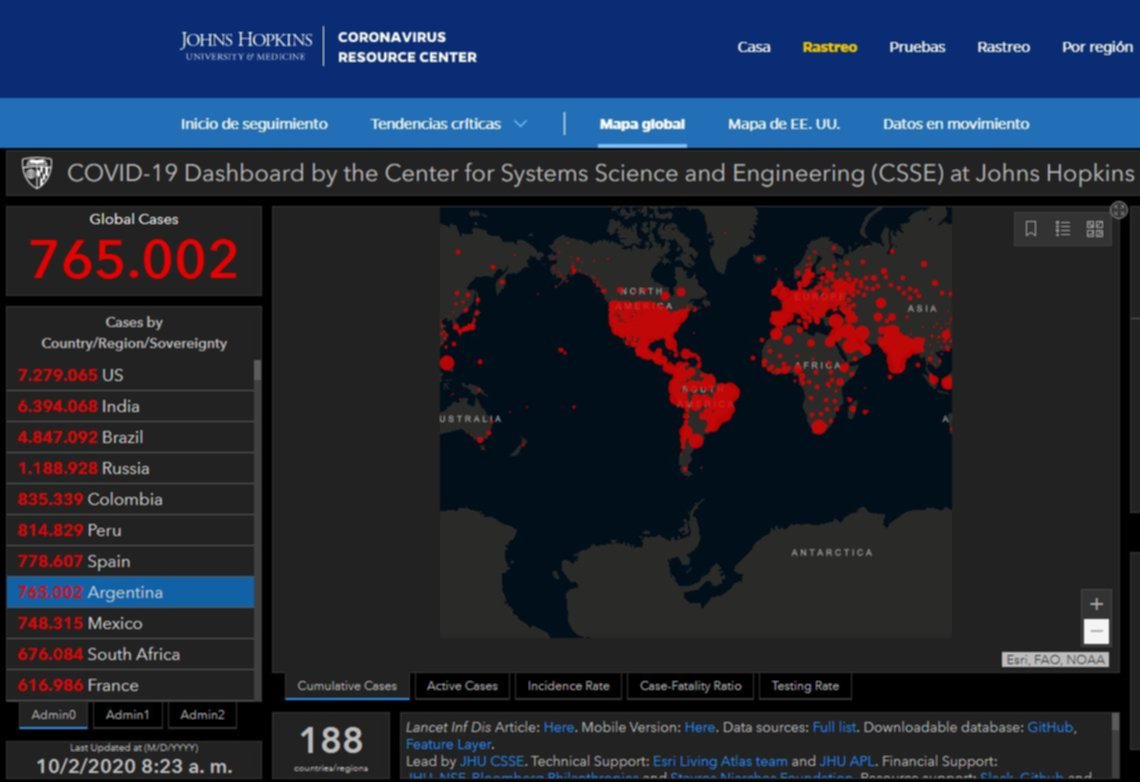This screenshot has height=782, width=1140.
Task: Open the yellow highlighted Rastreo menu item
Action: (x=830, y=47)
